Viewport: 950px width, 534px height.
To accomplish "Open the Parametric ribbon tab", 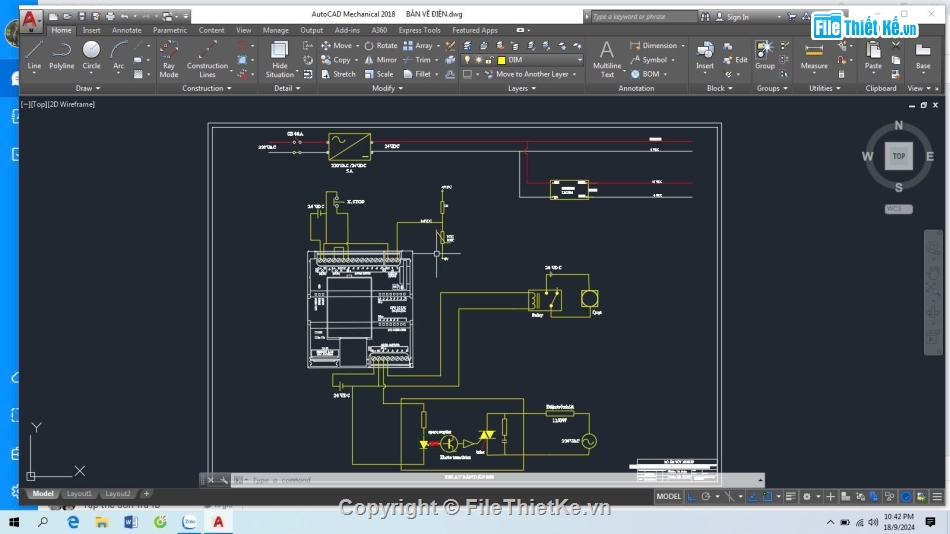I will coord(170,30).
